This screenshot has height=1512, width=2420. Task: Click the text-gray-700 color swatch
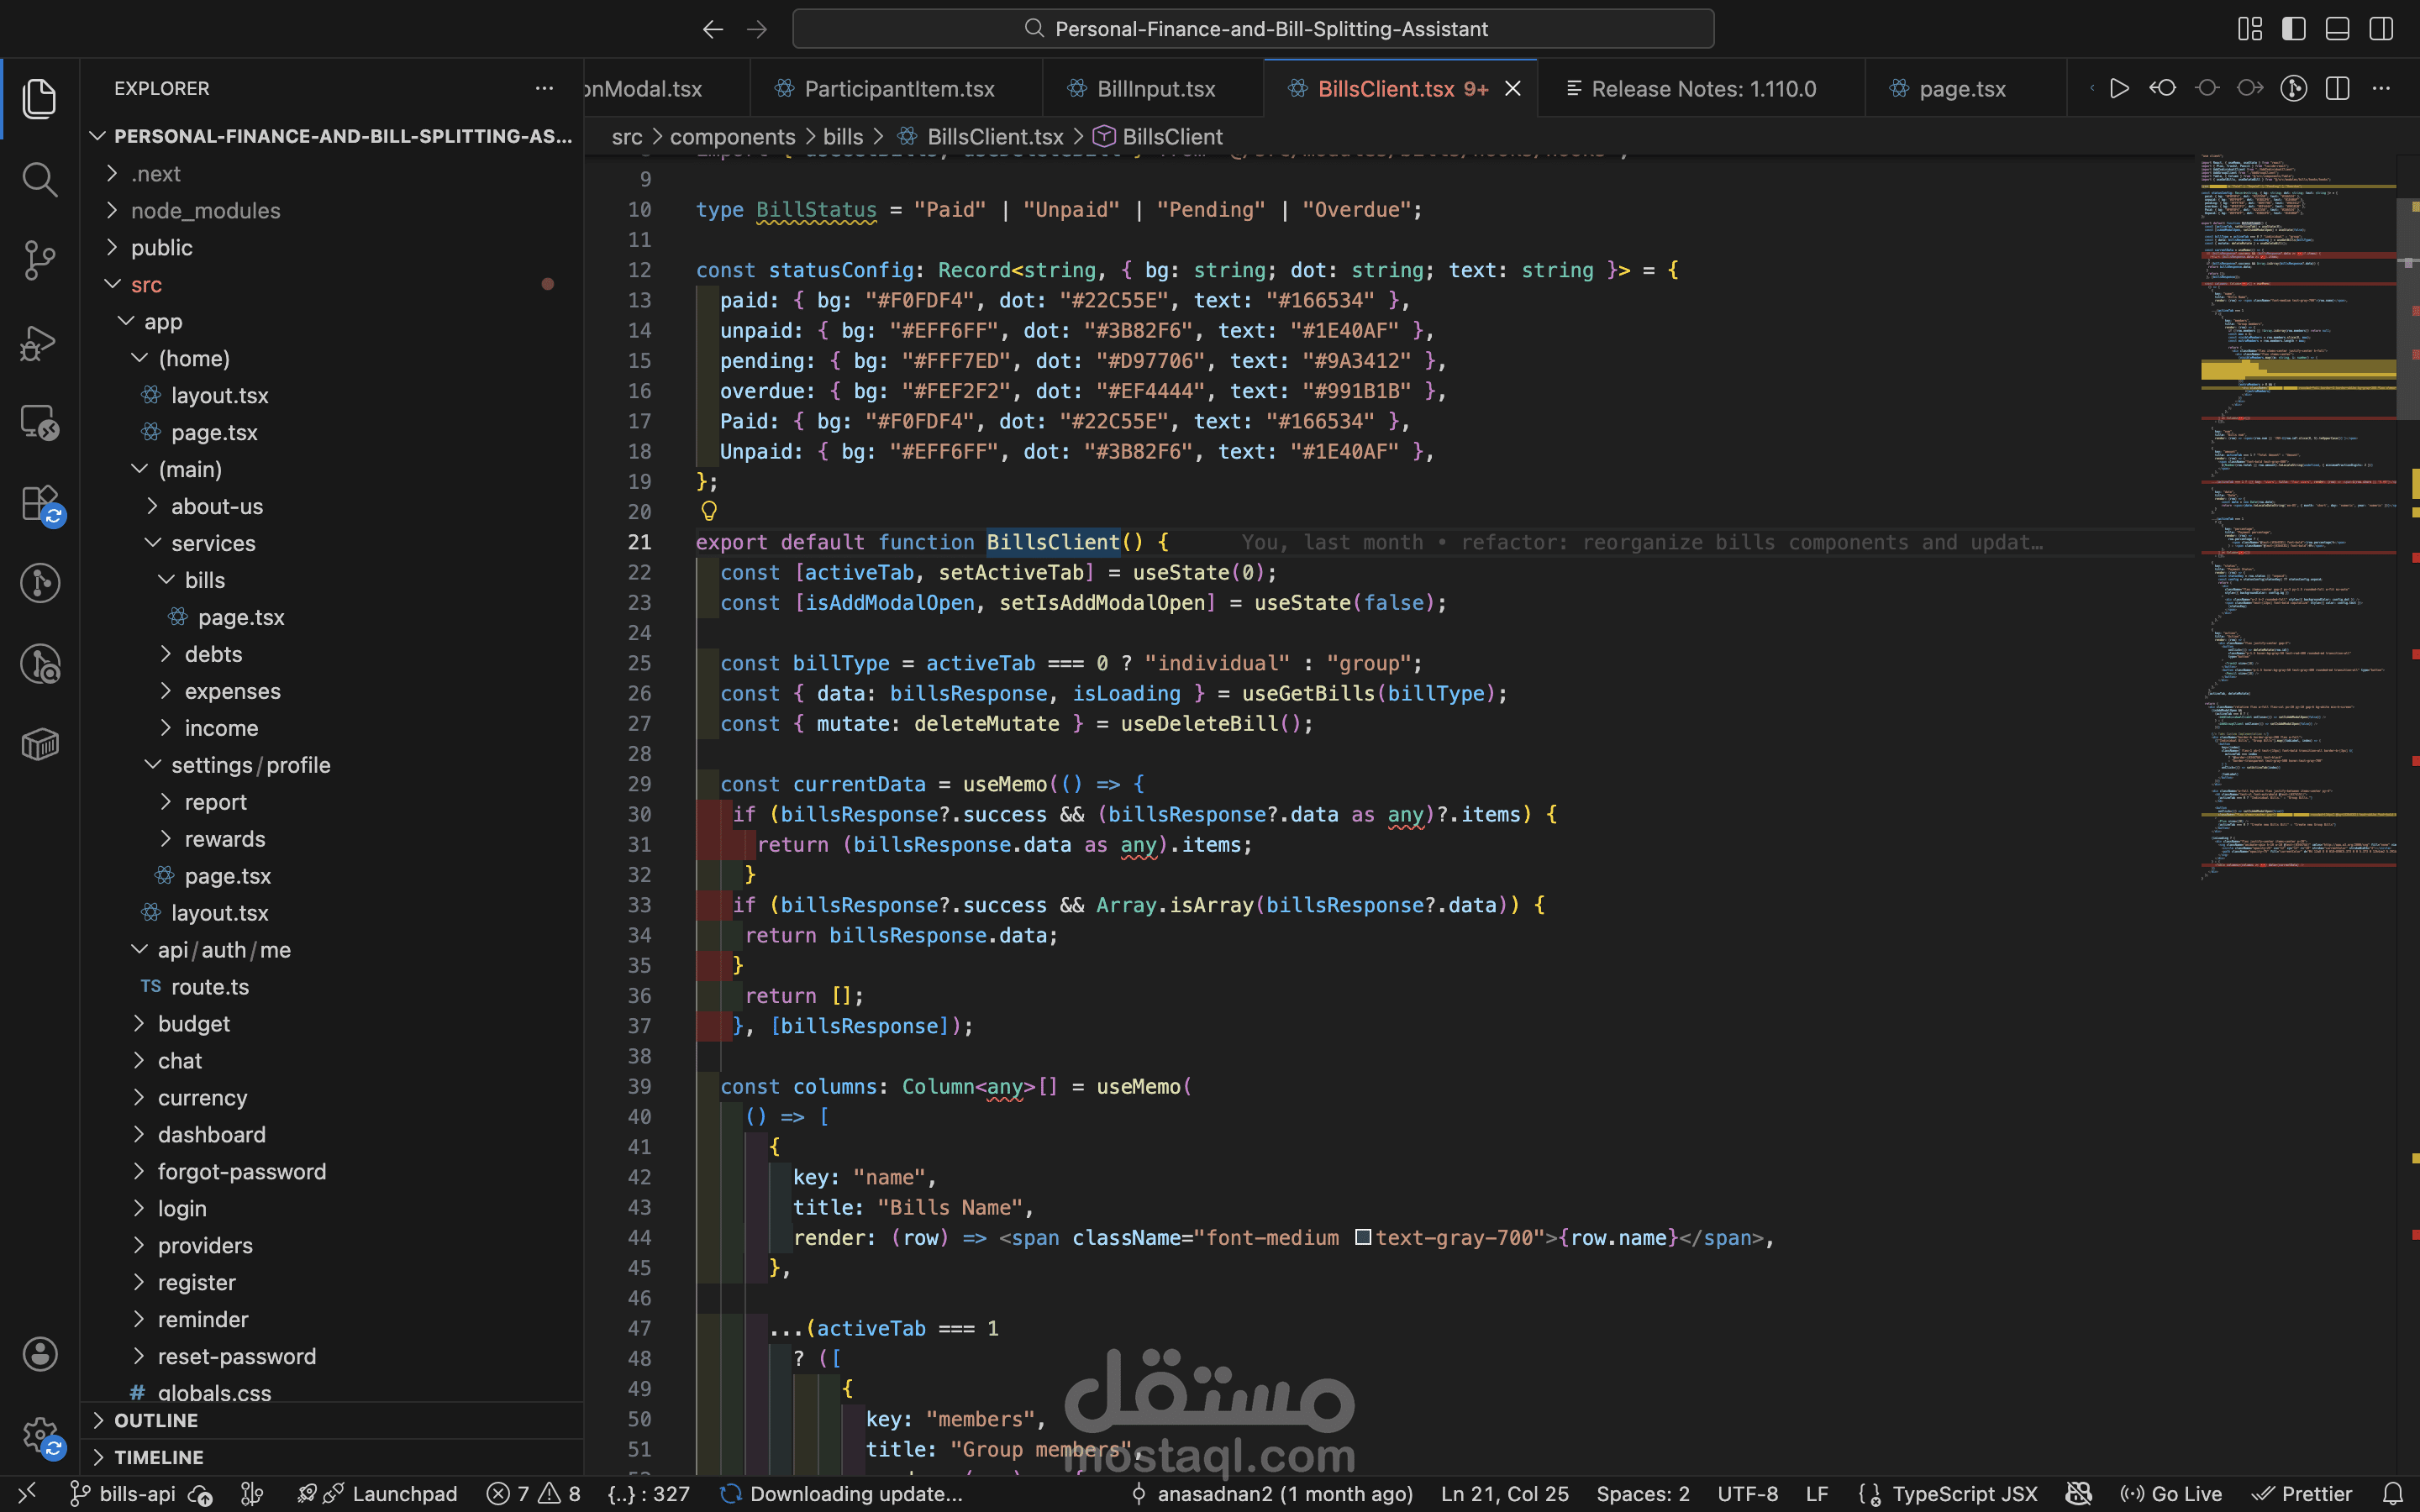(x=1362, y=1237)
